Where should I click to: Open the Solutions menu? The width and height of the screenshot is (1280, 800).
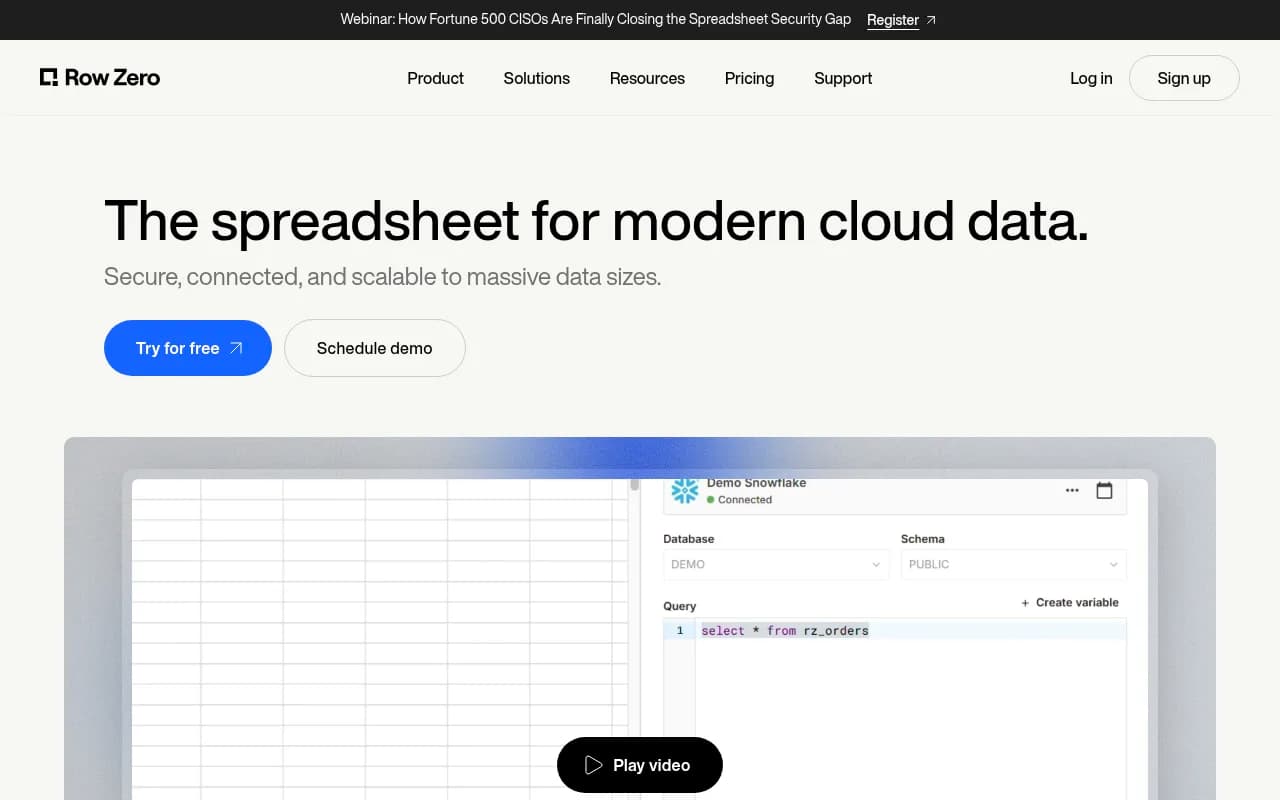[537, 78]
